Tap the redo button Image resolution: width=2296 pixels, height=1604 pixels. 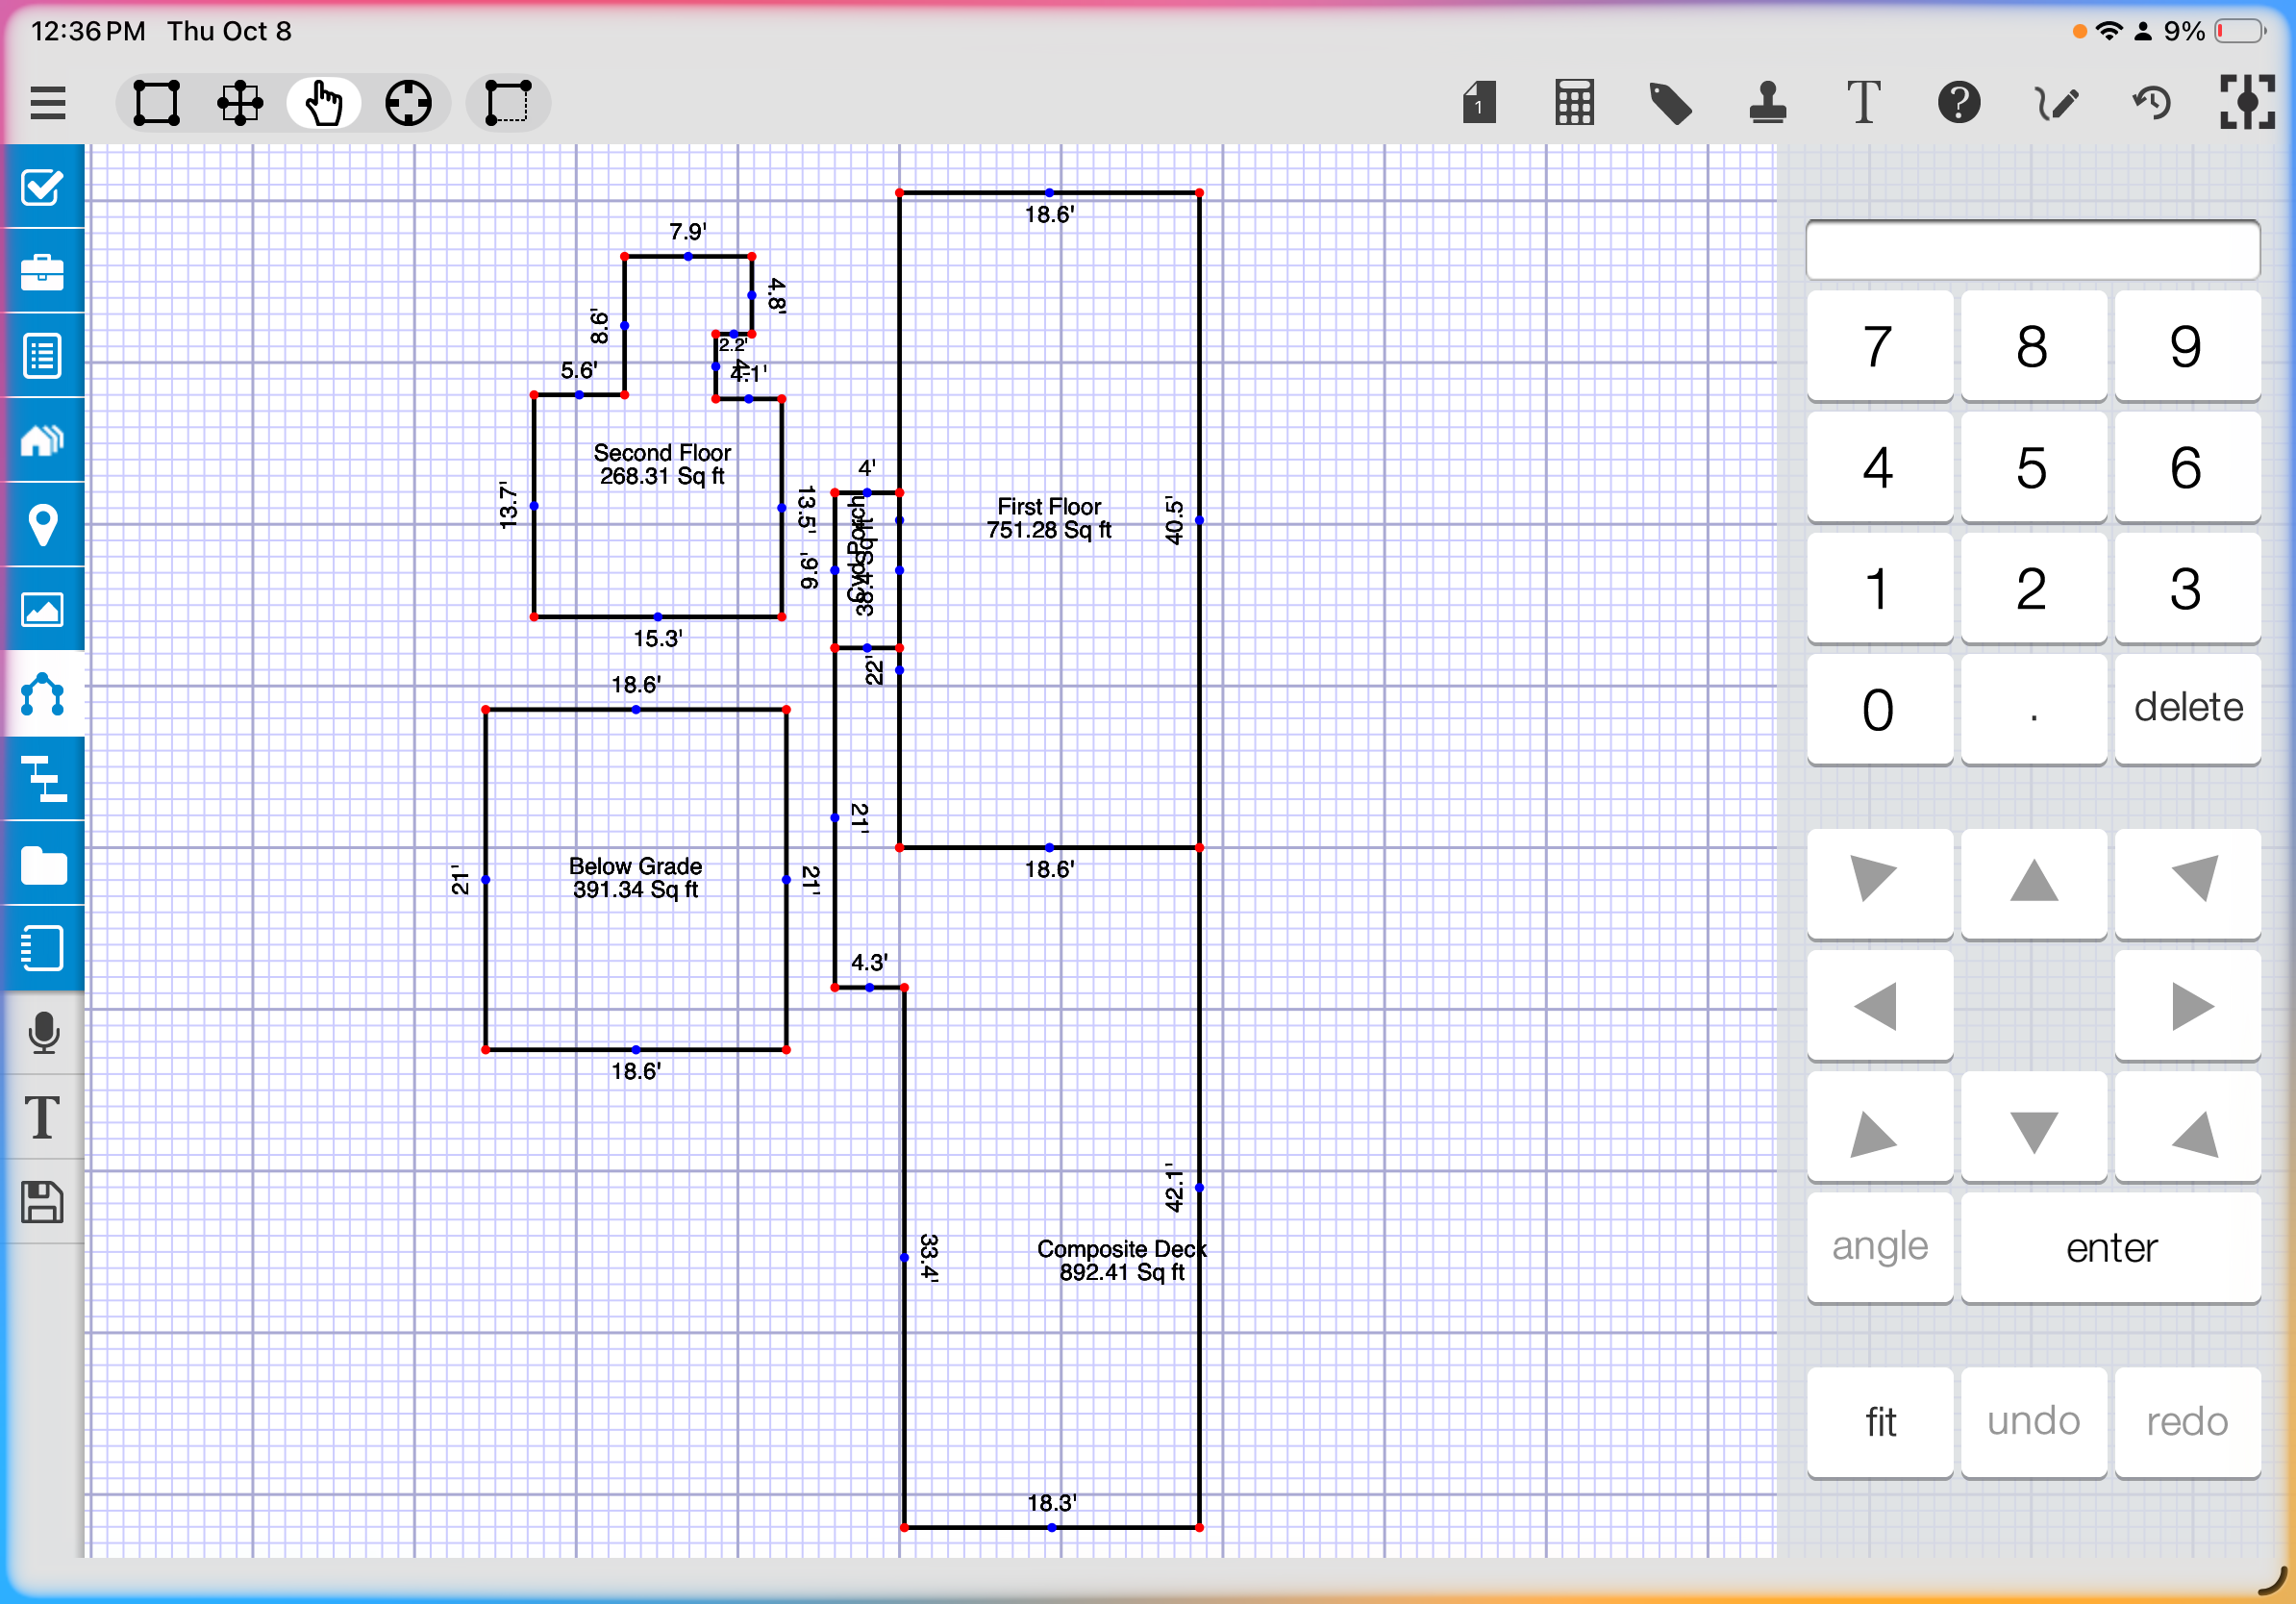tap(2187, 1421)
